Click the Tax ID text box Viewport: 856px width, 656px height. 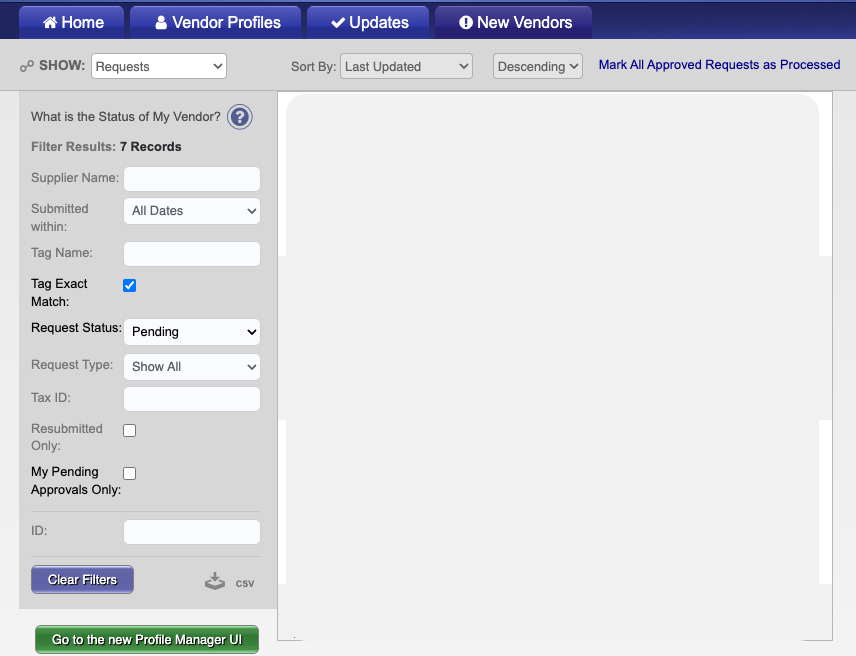click(x=192, y=399)
